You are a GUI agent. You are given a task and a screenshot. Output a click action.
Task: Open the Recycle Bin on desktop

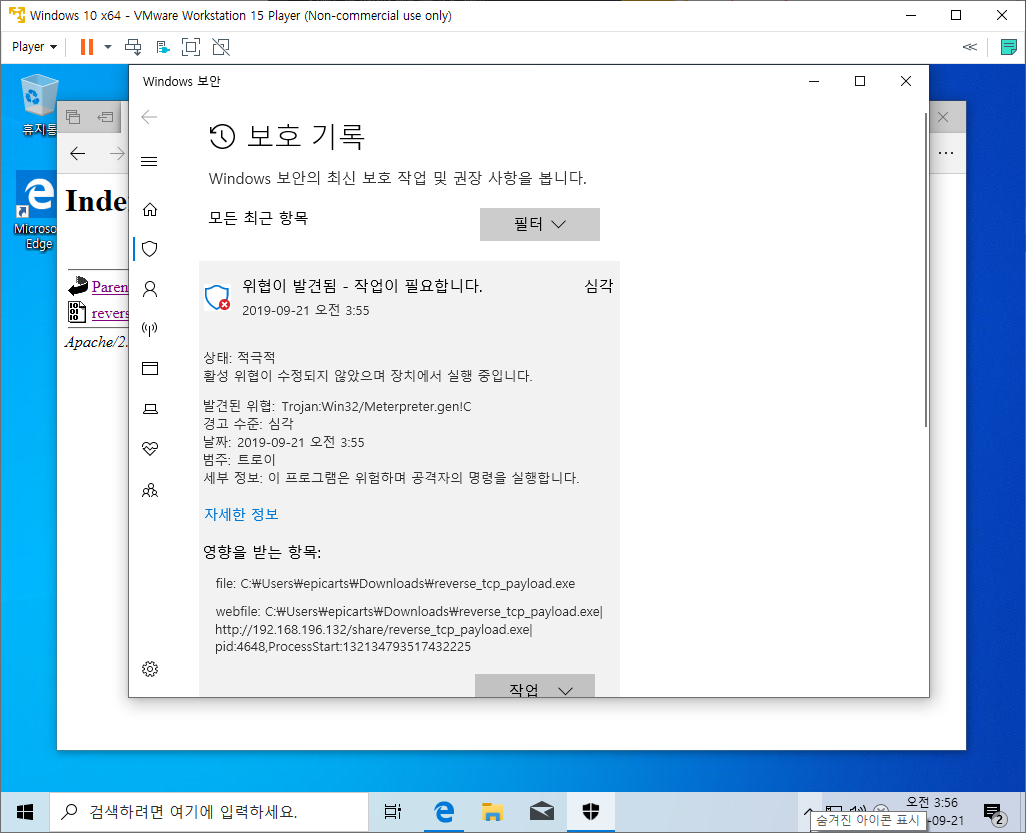click(39, 105)
